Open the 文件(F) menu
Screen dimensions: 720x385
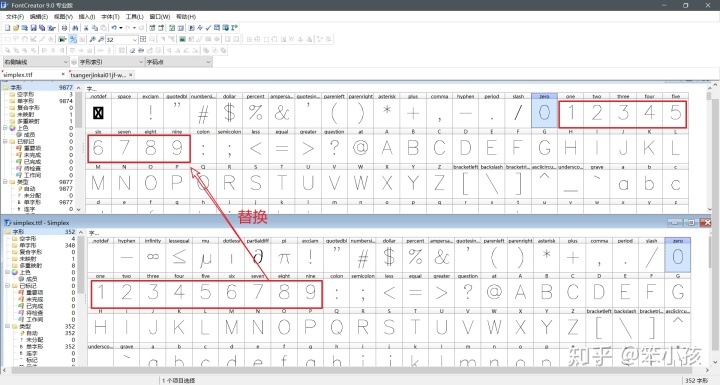(15, 17)
